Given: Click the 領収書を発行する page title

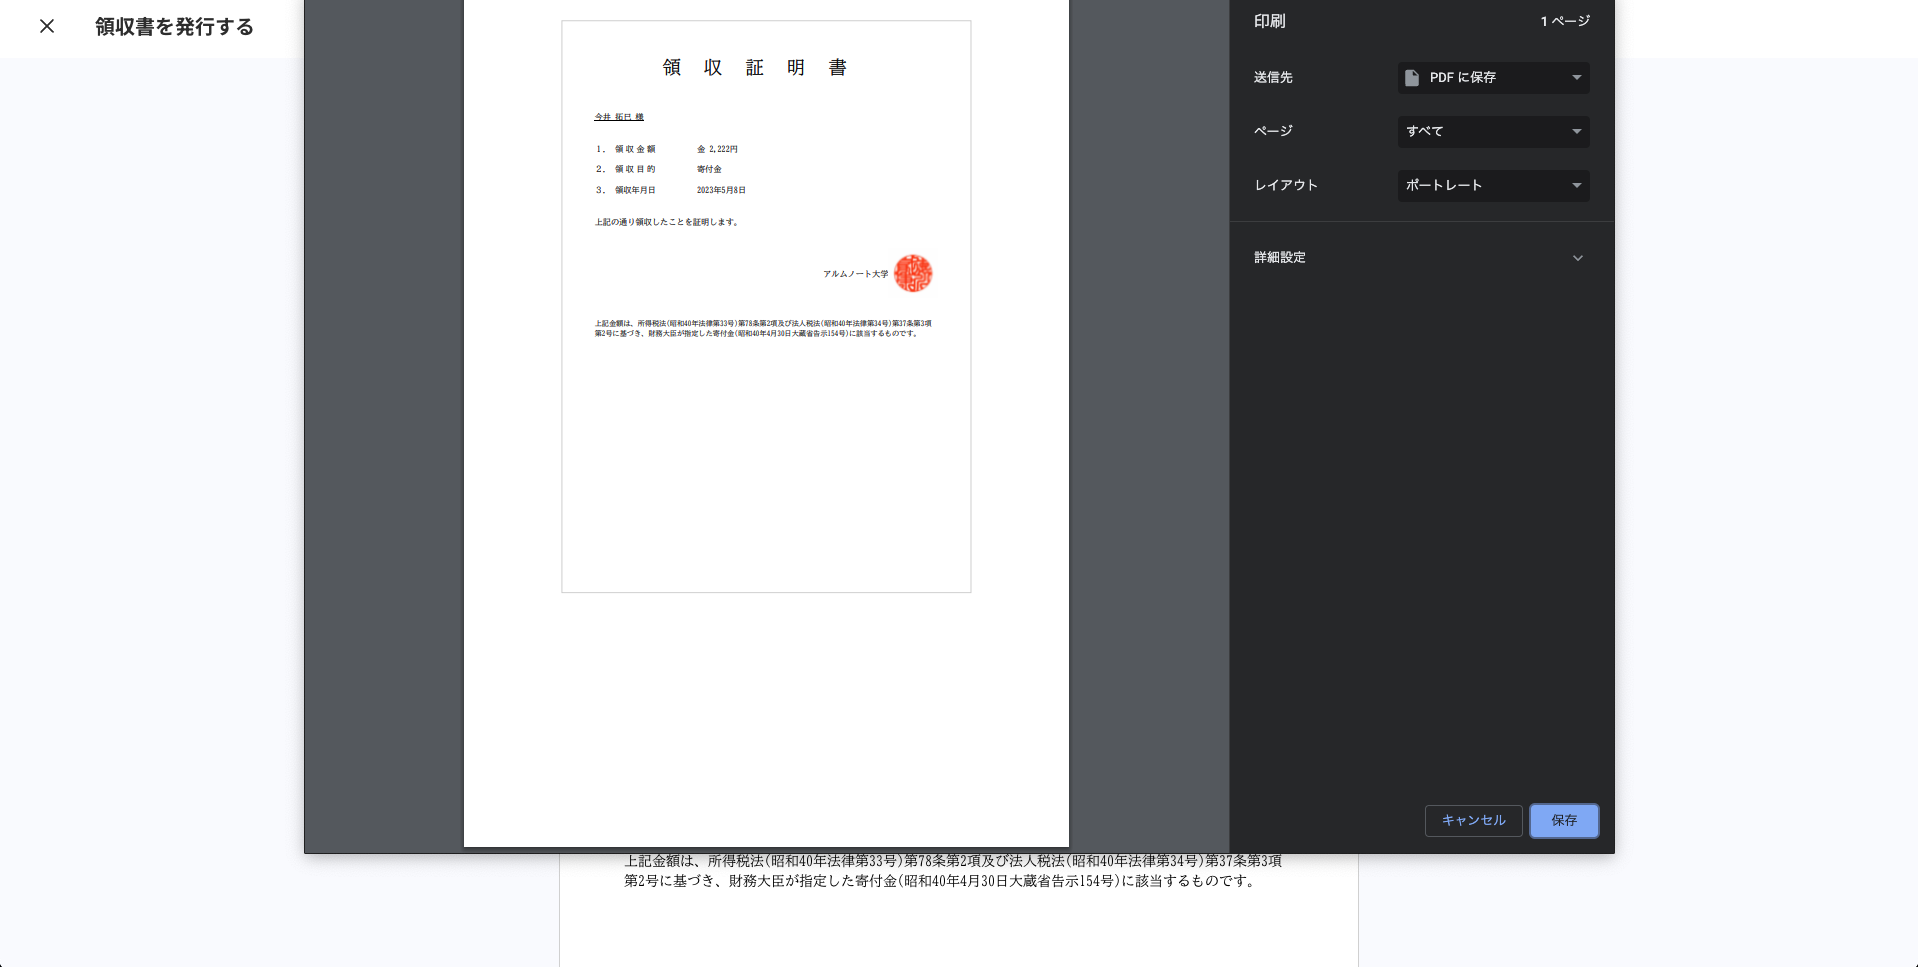Looking at the screenshot, I should 174,27.
